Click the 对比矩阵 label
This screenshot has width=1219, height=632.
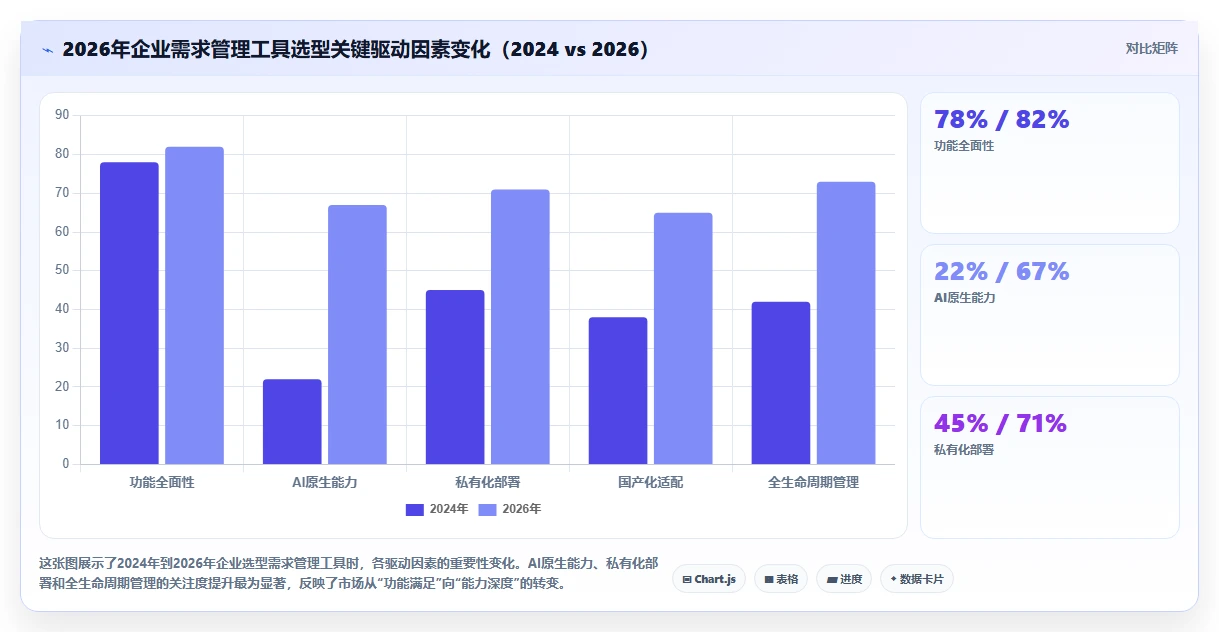pos(1152,49)
